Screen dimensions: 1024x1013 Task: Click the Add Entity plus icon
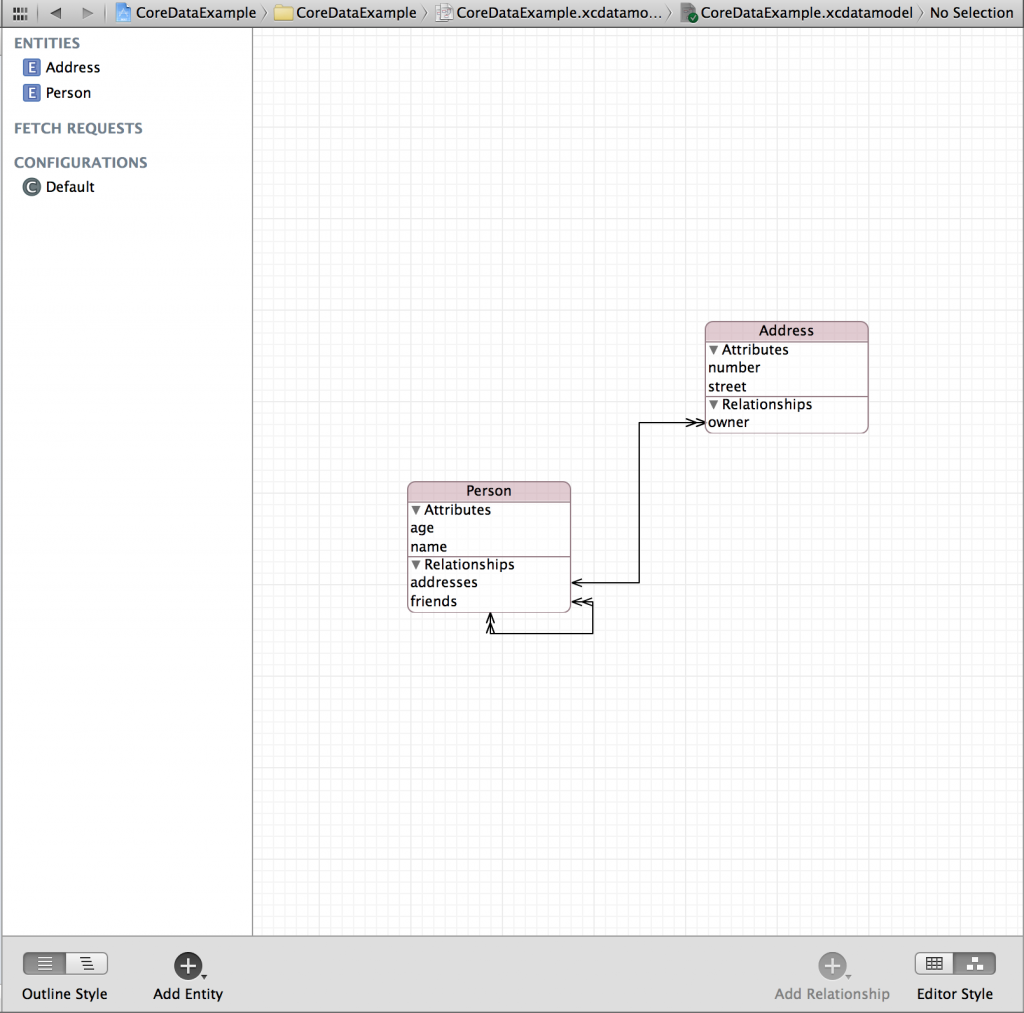[187, 965]
